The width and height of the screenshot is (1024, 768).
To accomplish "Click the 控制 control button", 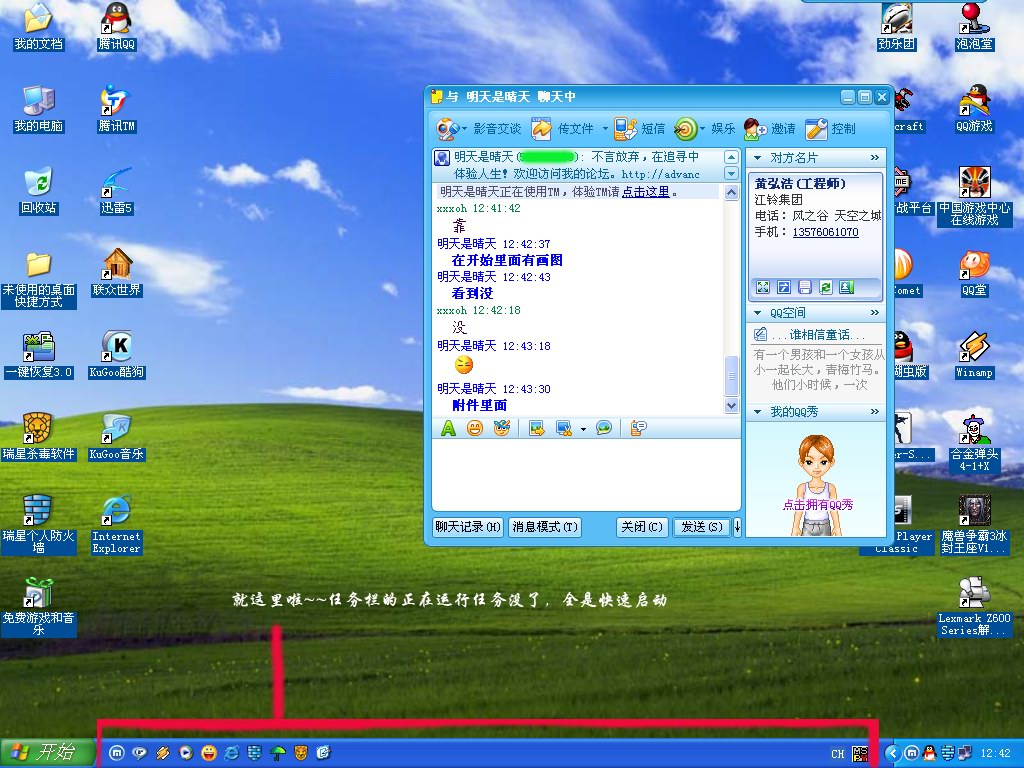I will click(830, 129).
